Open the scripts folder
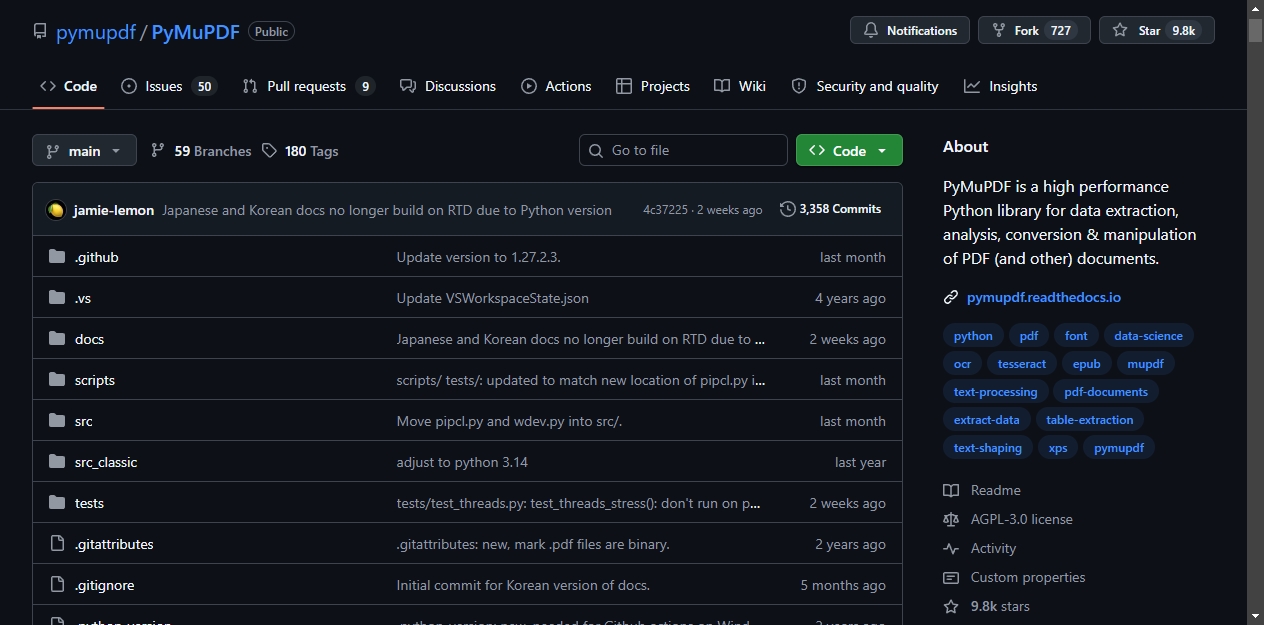 coord(95,380)
